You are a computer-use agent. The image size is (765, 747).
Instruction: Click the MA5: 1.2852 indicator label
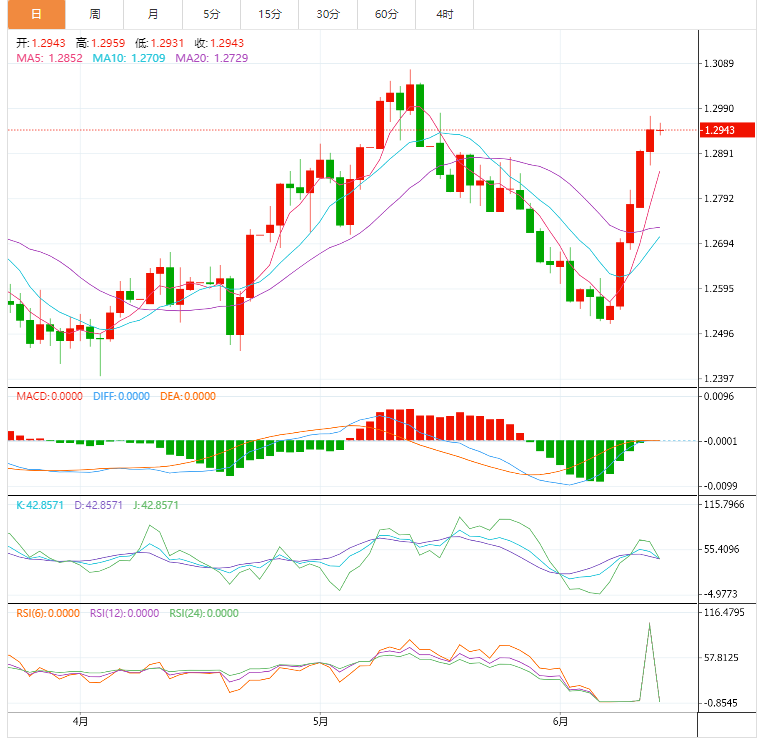tap(49, 58)
